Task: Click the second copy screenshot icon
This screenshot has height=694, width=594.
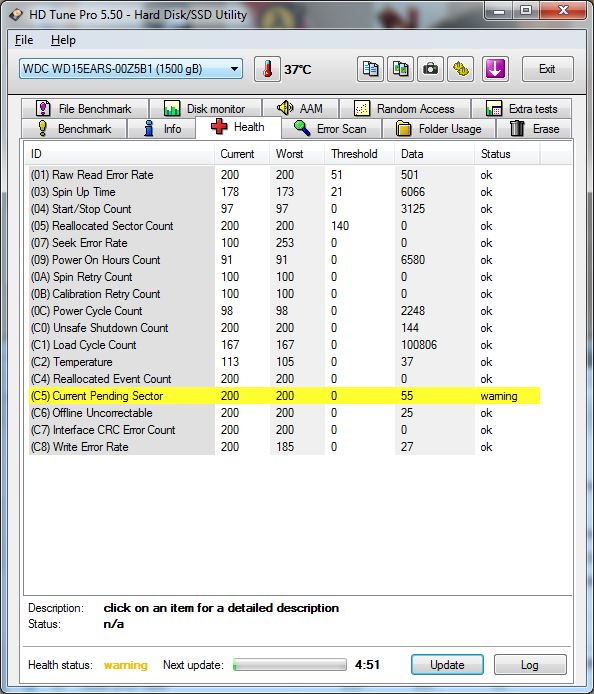Action: click(400, 69)
